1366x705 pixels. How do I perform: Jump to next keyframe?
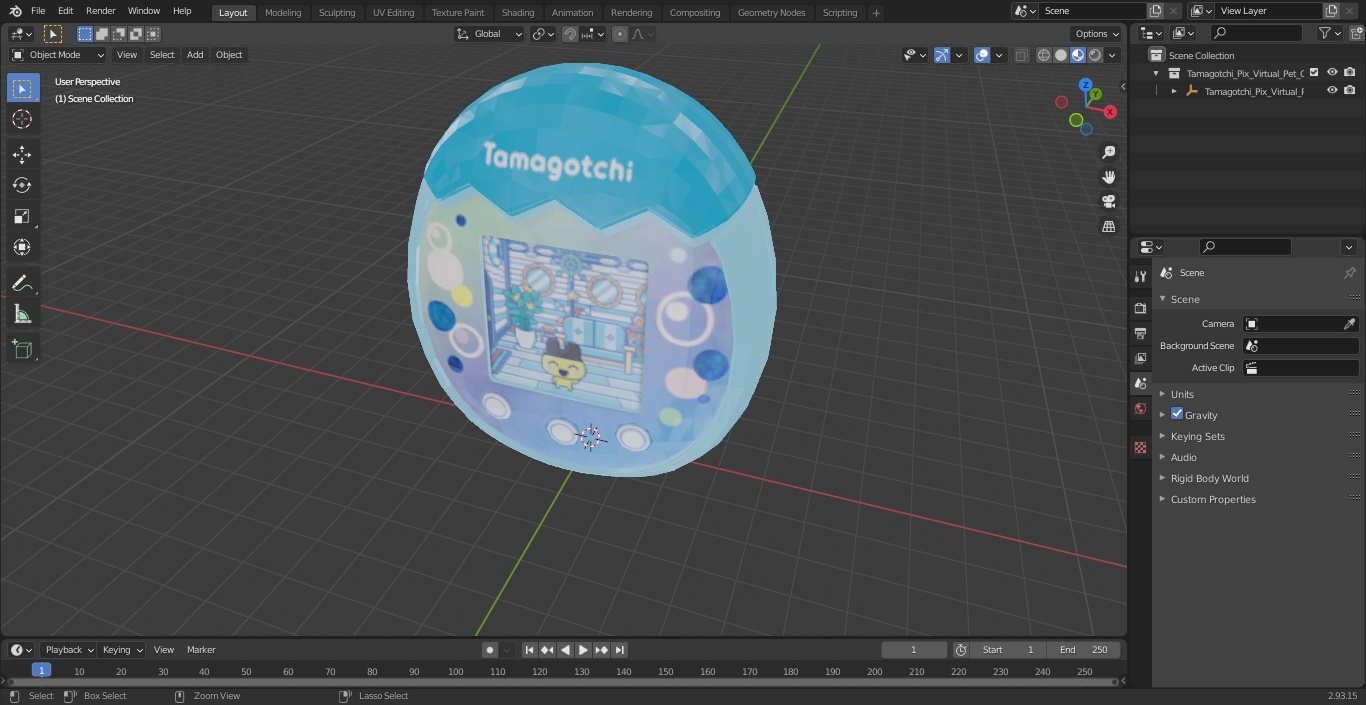(x=602, y=650)
